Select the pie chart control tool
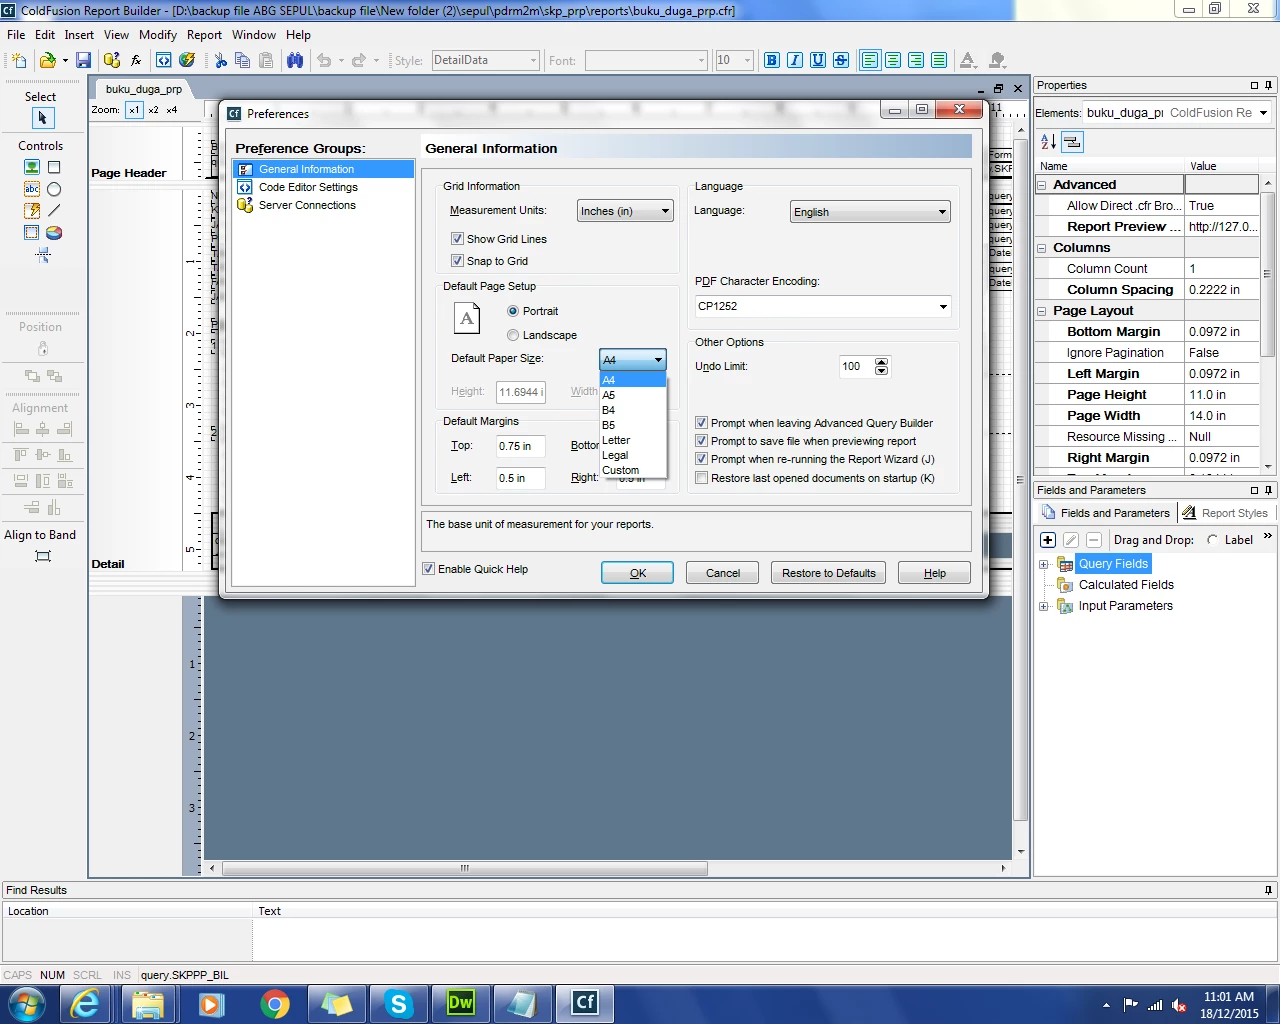 [x=54, y=232]
